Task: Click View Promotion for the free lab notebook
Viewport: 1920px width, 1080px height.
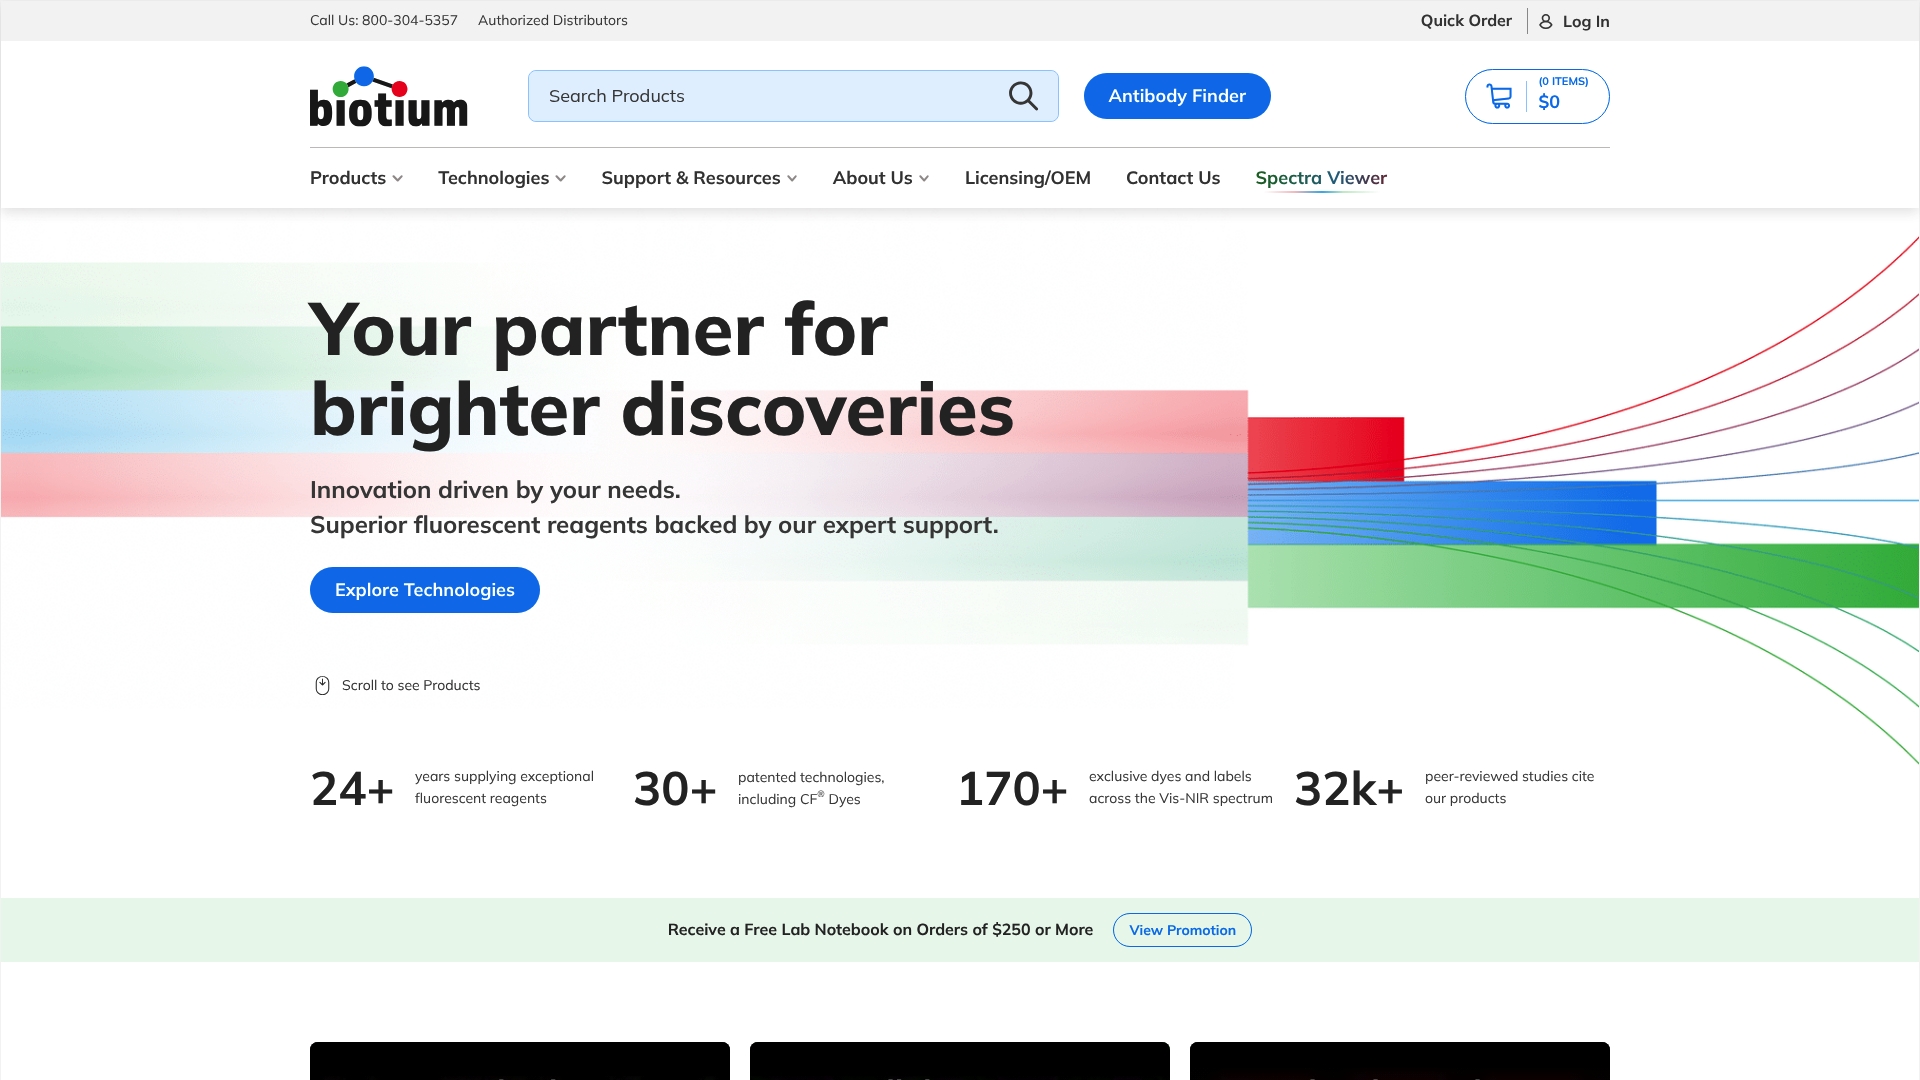Action: coord(1182,929)
